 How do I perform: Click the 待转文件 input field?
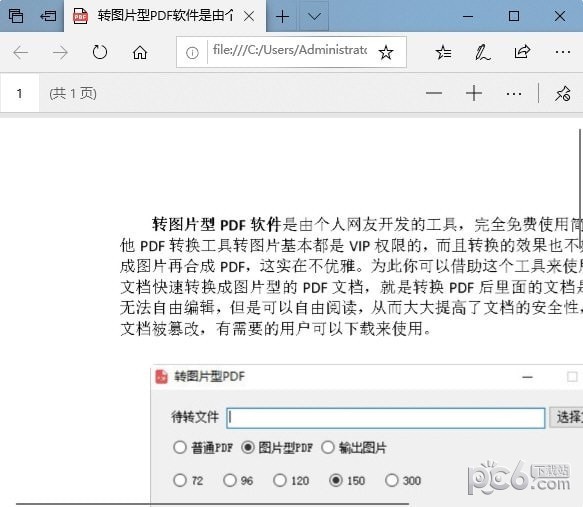tap(386, 418)
